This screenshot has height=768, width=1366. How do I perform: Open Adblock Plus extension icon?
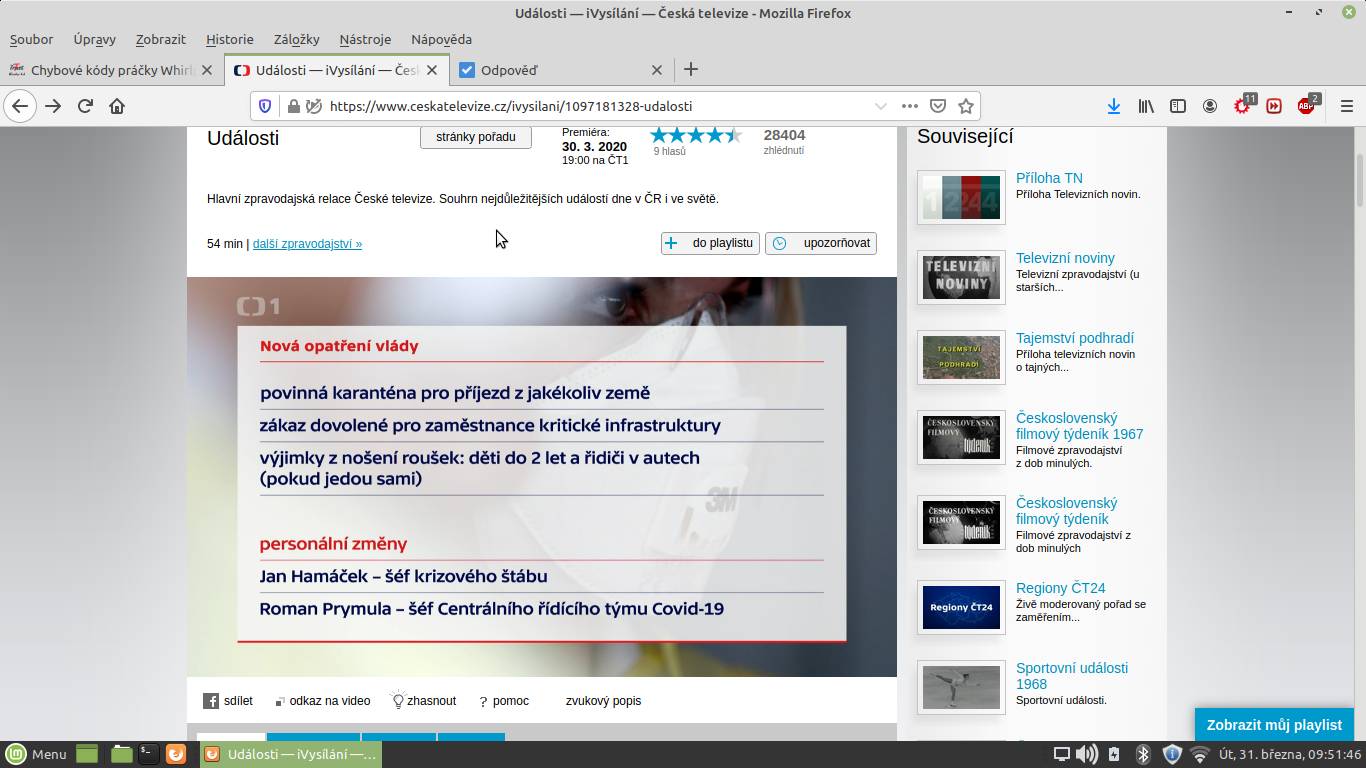(1307, 105)
